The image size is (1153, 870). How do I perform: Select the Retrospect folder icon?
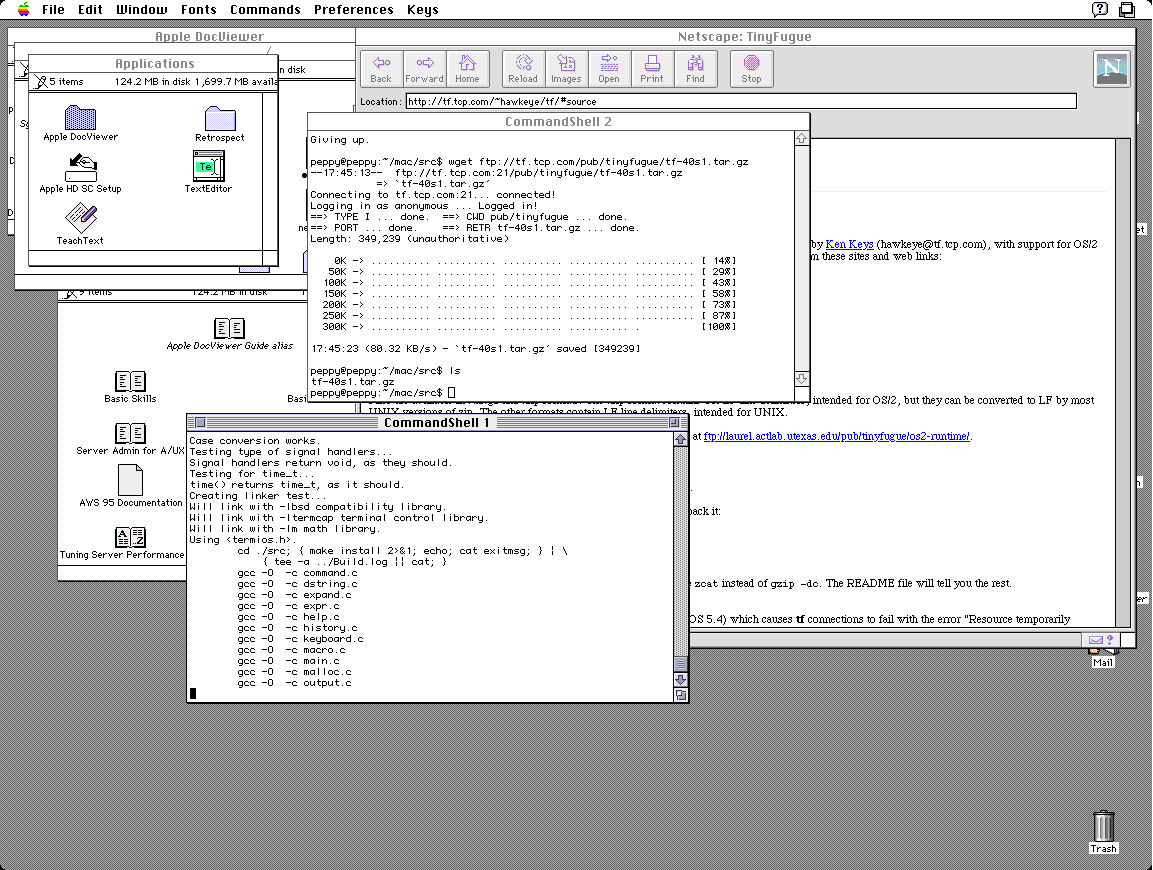point(220,118)
